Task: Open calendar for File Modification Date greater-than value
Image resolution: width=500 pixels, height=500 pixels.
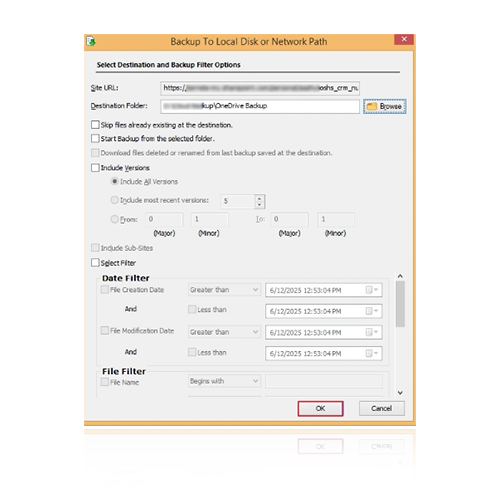Action: 372,332
